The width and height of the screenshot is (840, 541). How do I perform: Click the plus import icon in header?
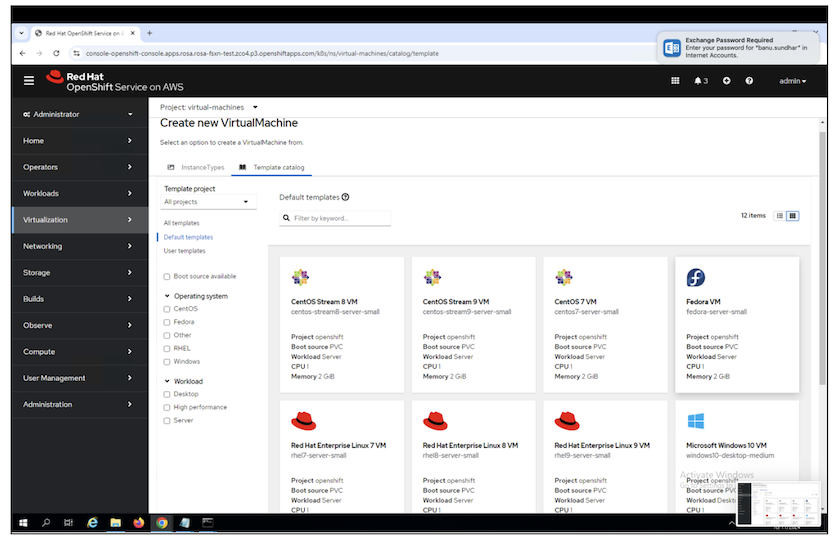point(726,81)
